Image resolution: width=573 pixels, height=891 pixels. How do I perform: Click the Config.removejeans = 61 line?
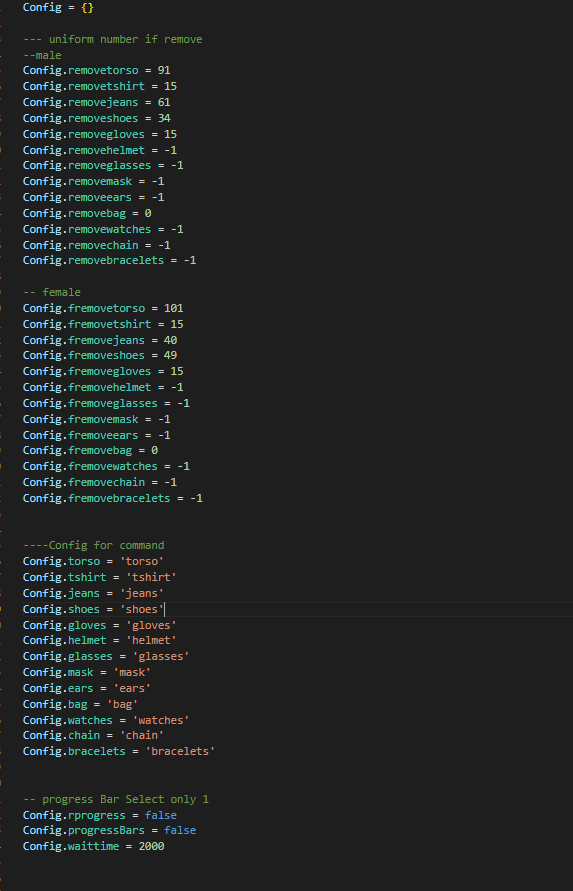click(97, 102)
